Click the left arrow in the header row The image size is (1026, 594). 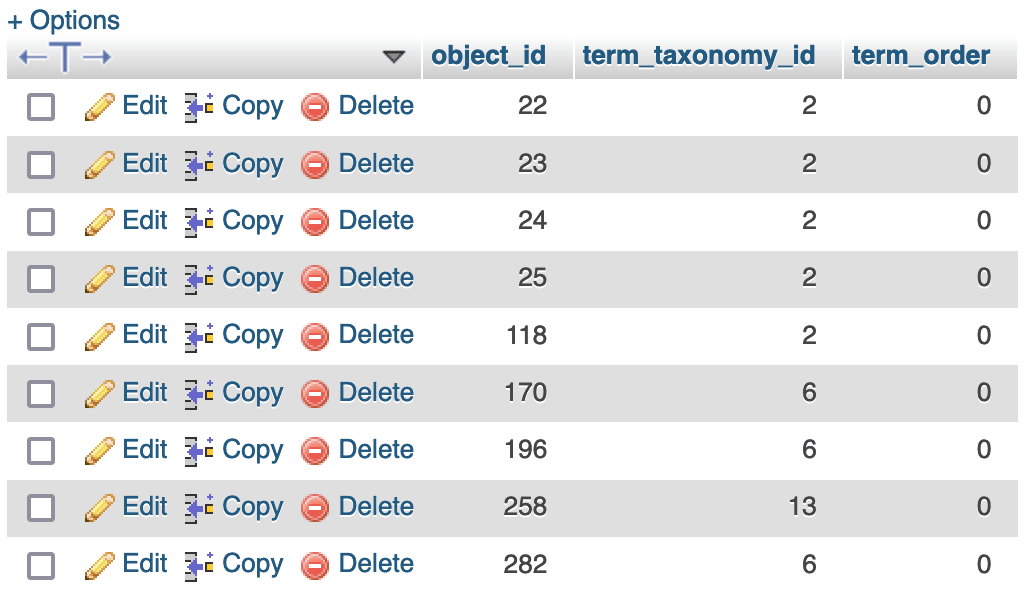pos(28,56)
